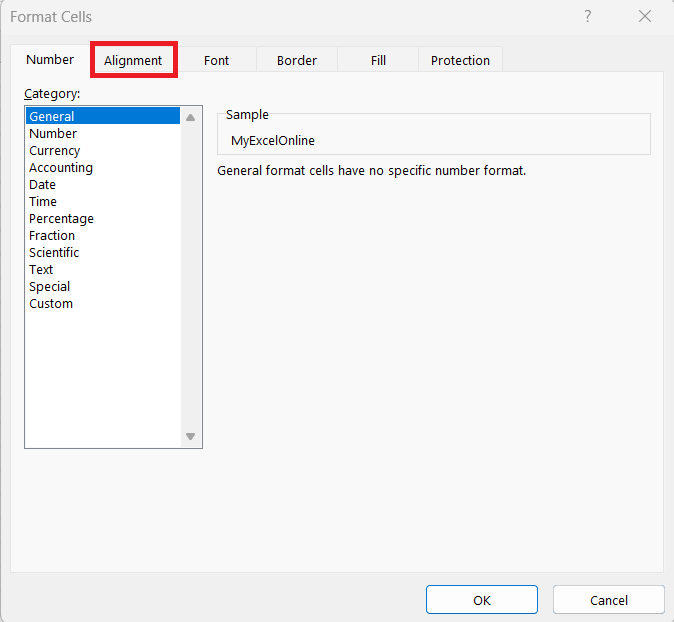Click the help question mark icon
Screen dimensions: 674x622
click(x=588, y=16)
